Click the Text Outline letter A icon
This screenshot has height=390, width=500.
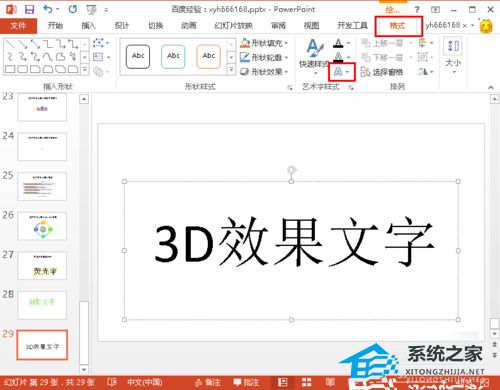point(338,57)
